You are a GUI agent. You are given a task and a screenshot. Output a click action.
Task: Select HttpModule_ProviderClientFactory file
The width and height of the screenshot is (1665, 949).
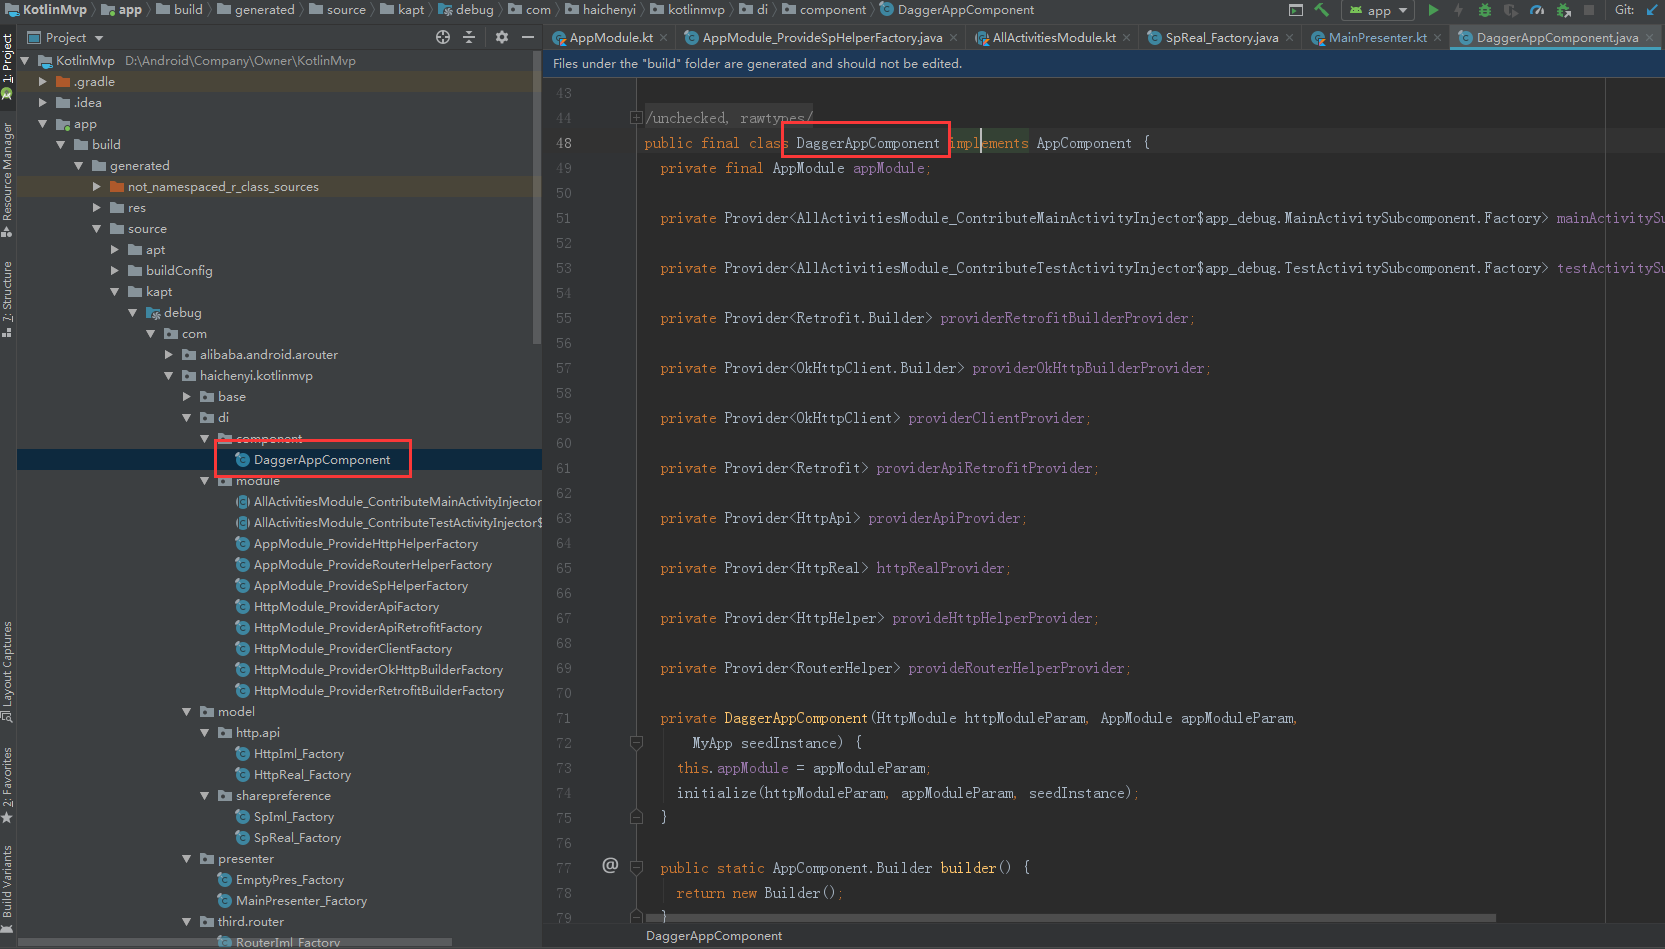353,649
